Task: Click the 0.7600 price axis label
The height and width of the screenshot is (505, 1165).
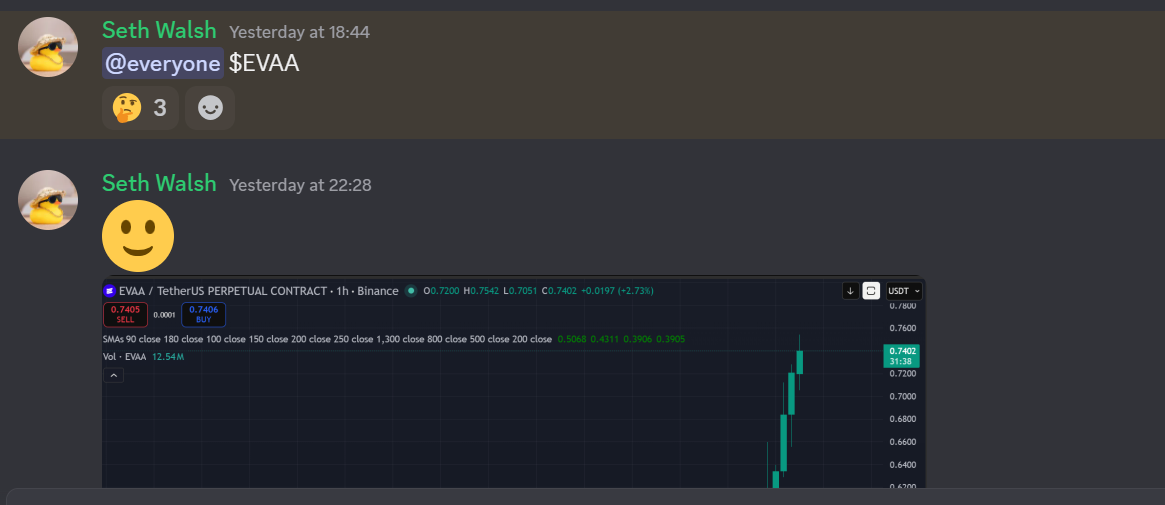Action: click(904, 328)
